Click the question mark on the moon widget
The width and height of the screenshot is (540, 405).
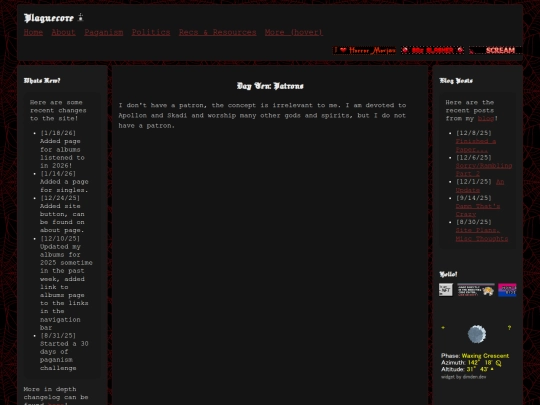click(x=509, y=328)
